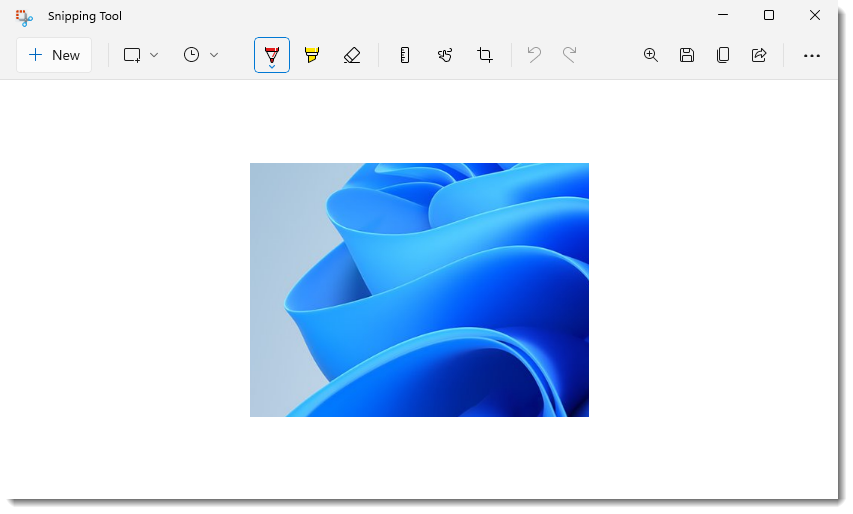The image size is (853, 514).
Task: Maximize the Snipping Tool window
Action: tap(769, 15)
